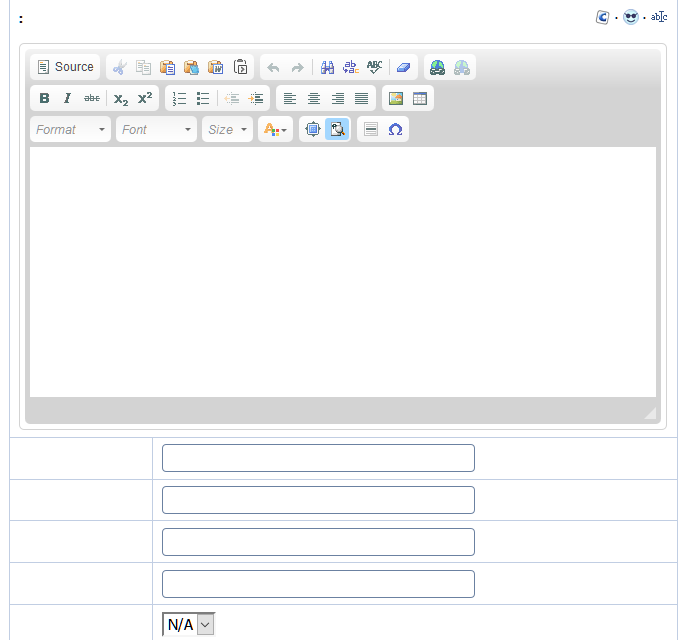
Task: Toggle Maximize editor button
Action: coord(312,129)
